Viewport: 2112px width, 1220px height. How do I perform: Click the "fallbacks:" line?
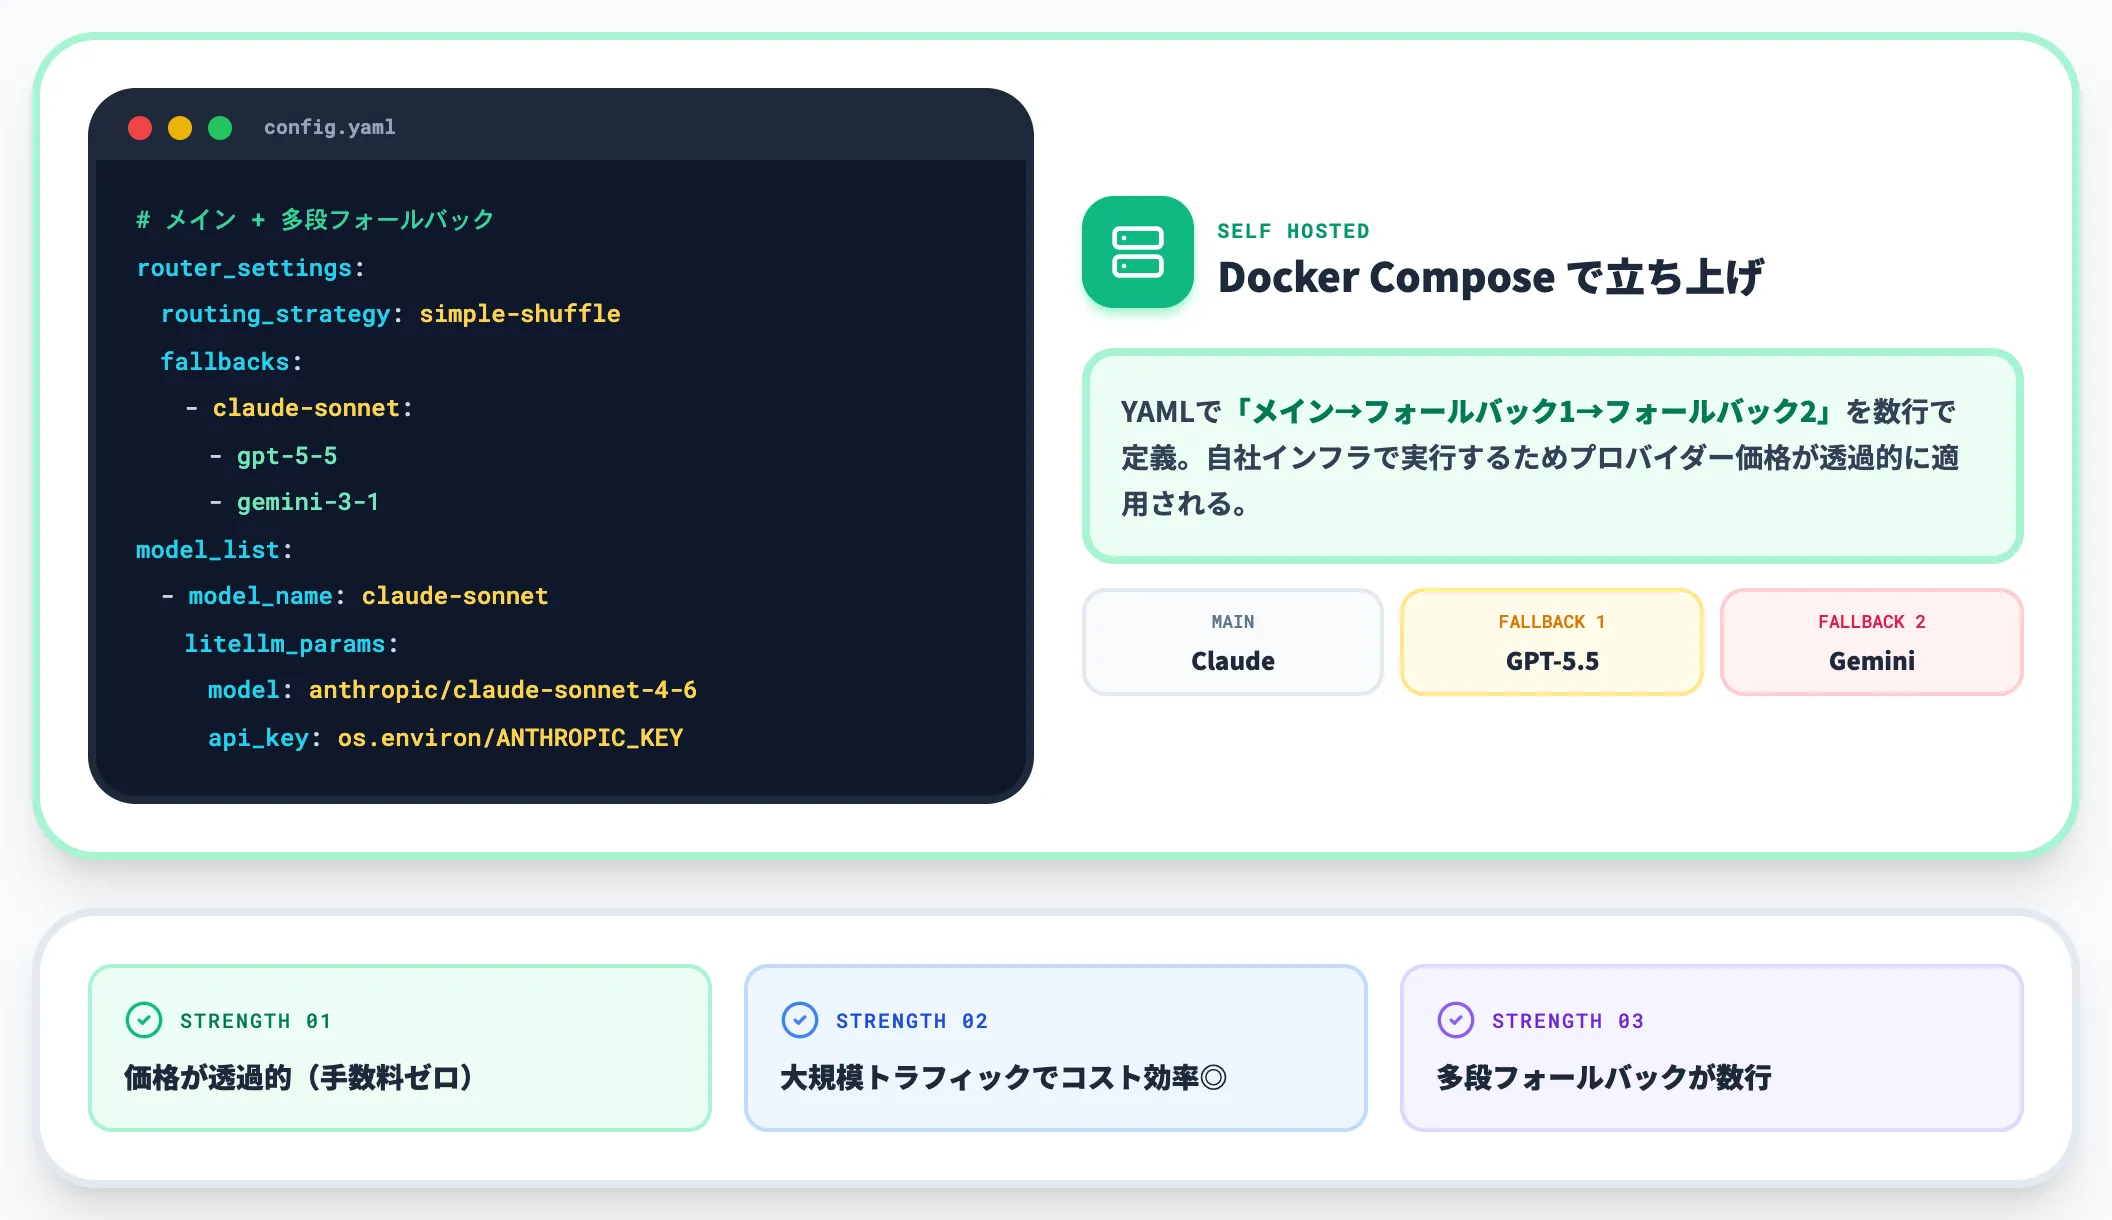tap(232, 361)
